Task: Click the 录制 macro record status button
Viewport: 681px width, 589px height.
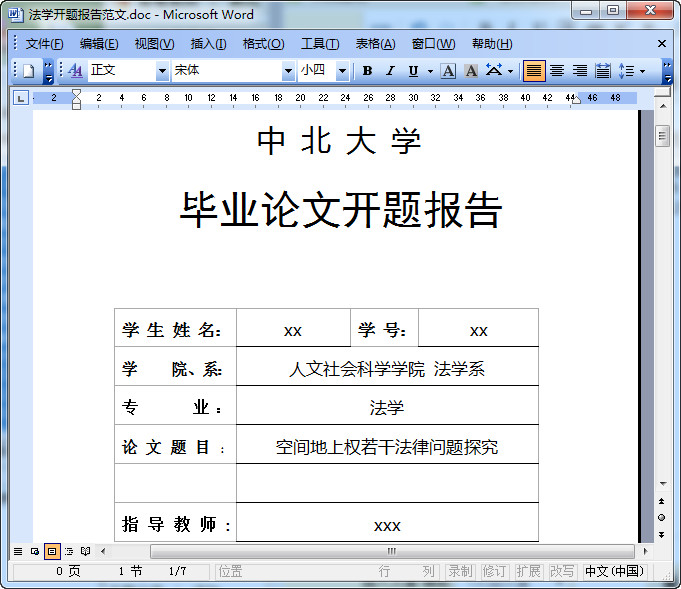Action: point(460,572)
